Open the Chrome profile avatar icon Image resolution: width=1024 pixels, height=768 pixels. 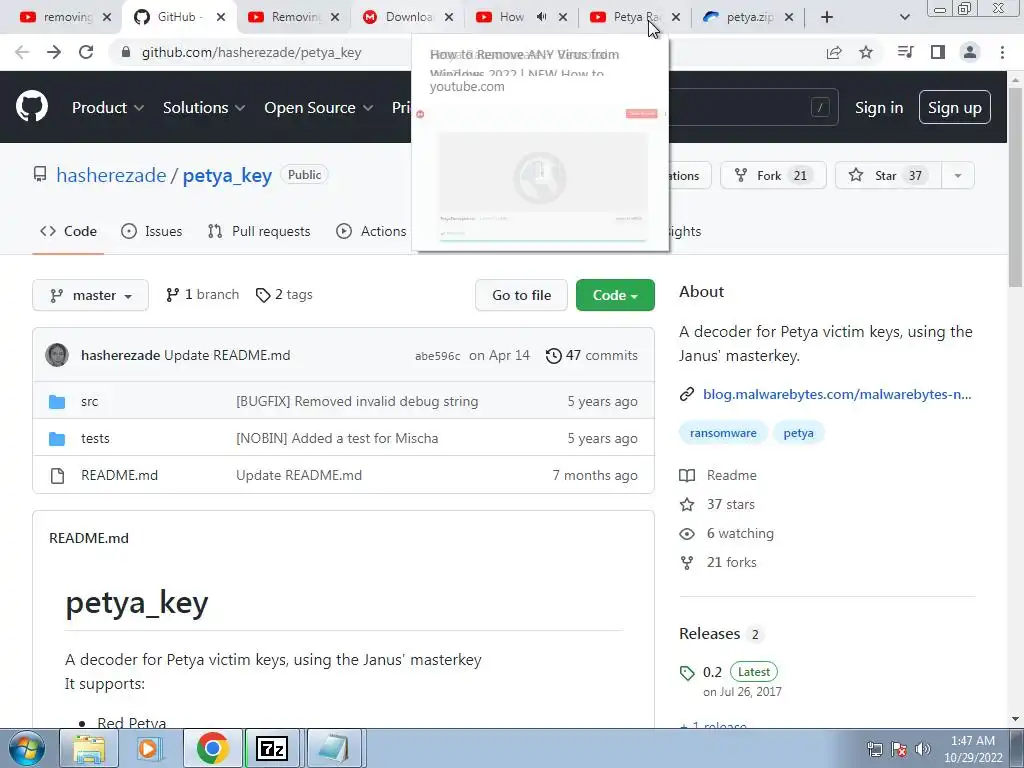point(970,52)
